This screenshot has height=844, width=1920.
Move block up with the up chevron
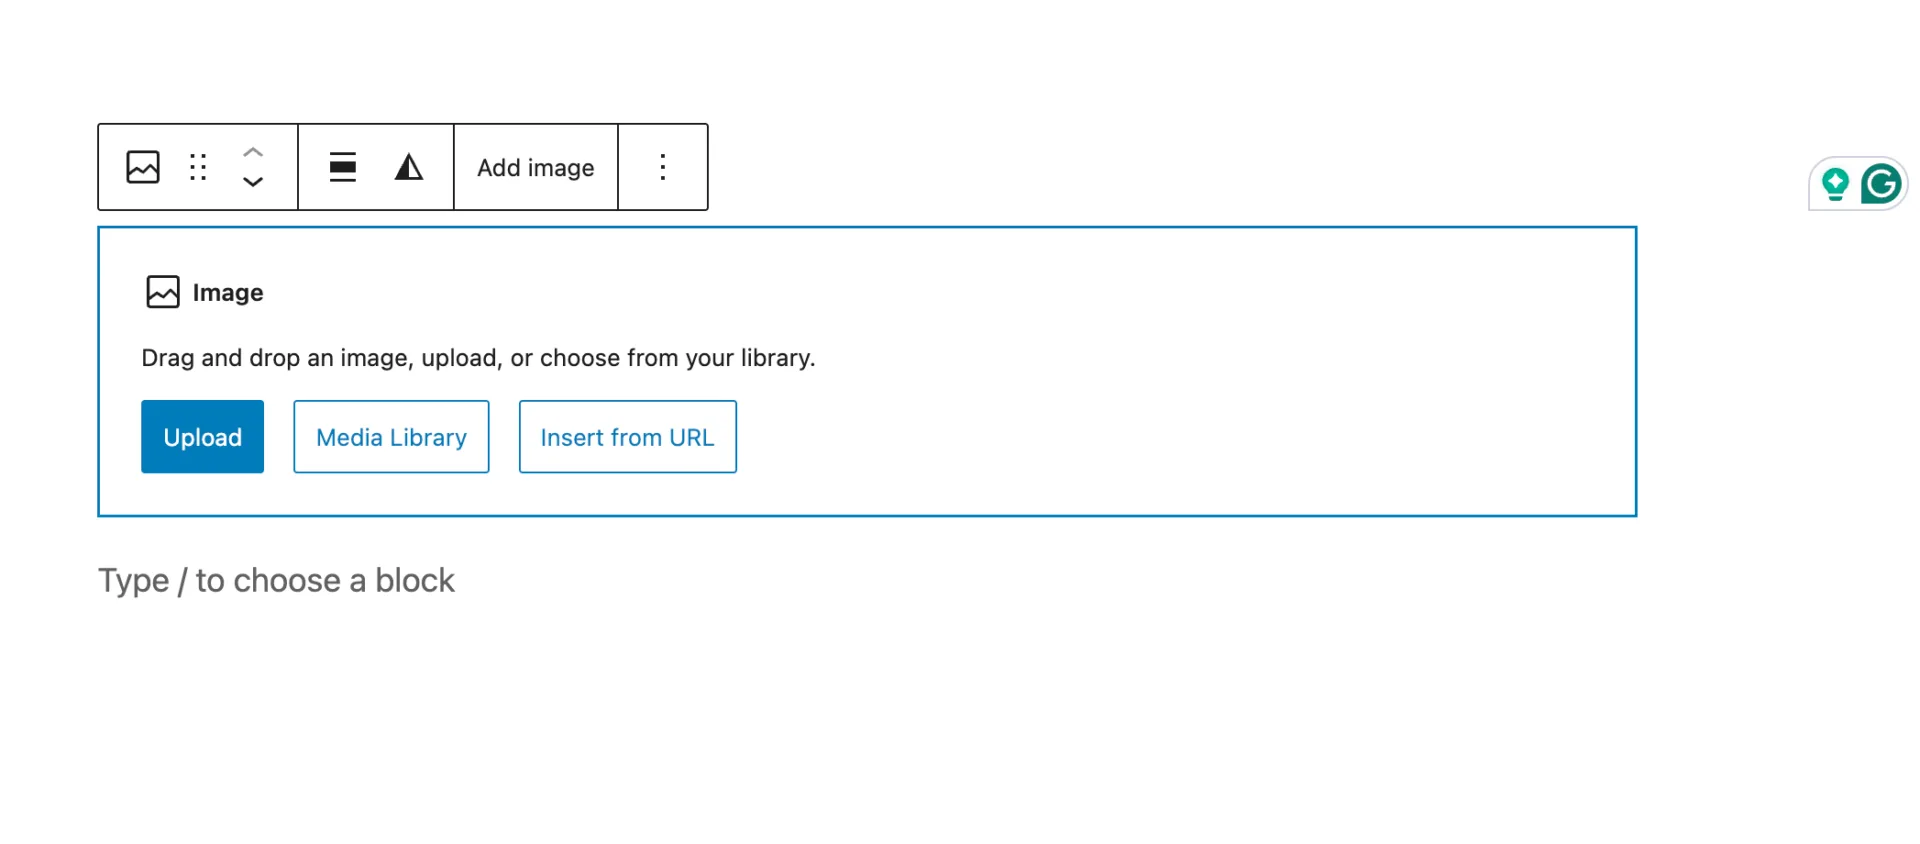(253, 152)
